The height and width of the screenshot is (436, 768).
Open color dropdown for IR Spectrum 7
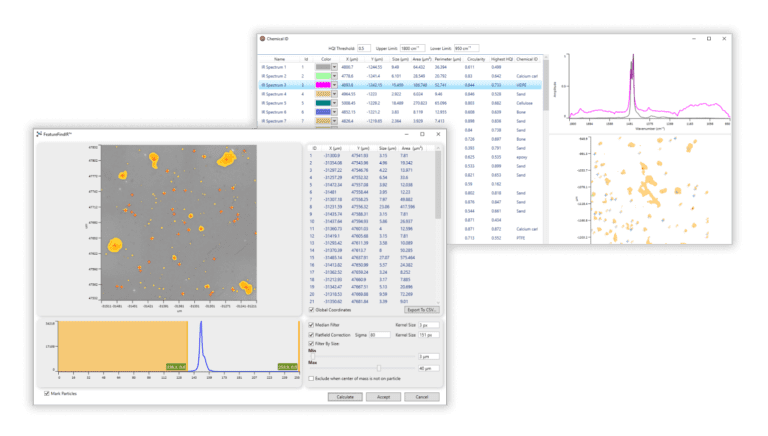(x=335, y=121)
